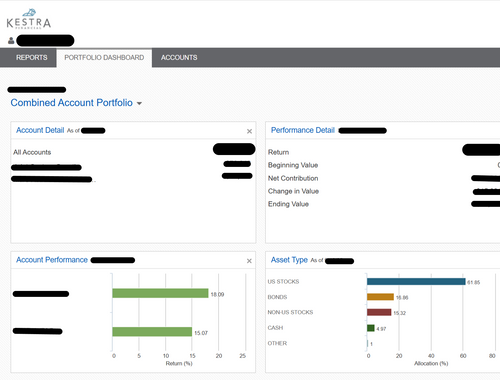Click the 4.97 allocation value

381,329
